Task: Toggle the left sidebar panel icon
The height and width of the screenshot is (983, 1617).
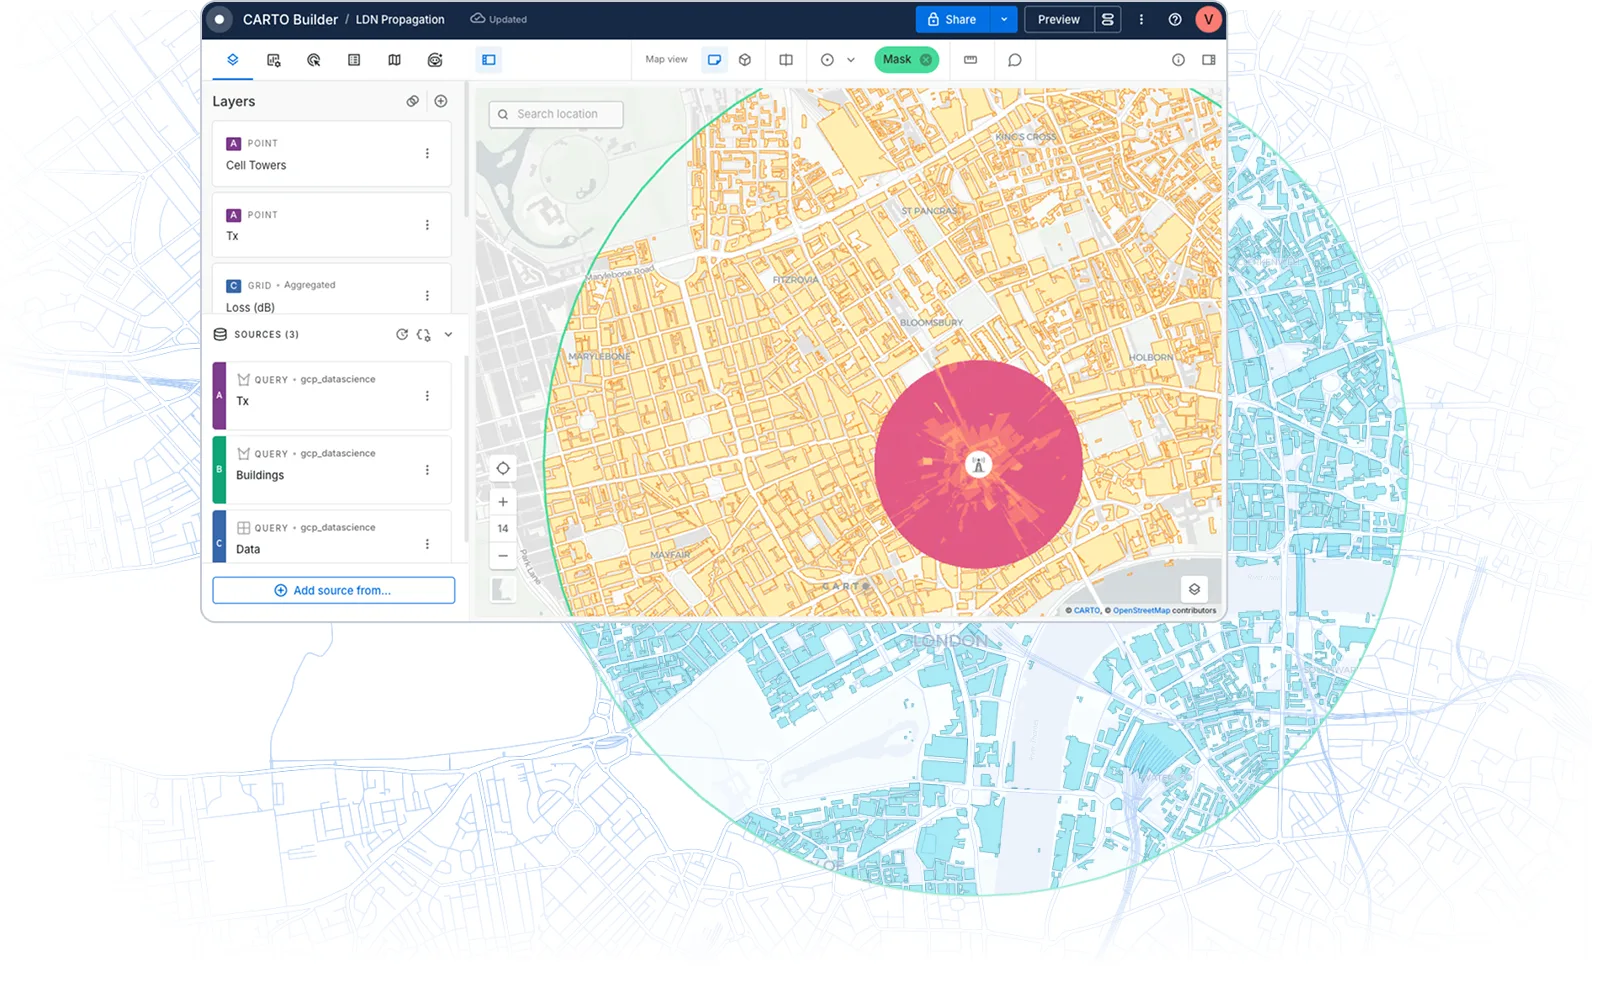Action: click(489, 60)
